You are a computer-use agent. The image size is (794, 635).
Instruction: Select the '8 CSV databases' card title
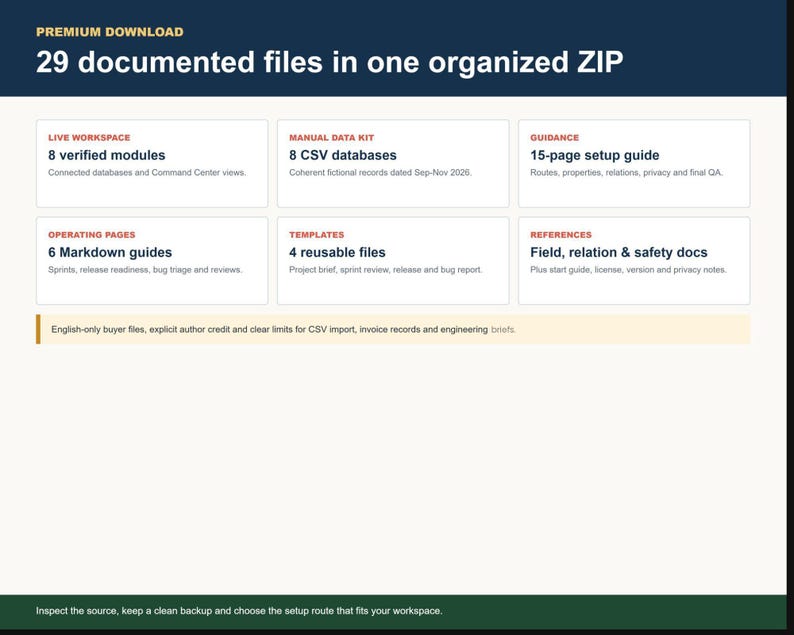[343, 155]
